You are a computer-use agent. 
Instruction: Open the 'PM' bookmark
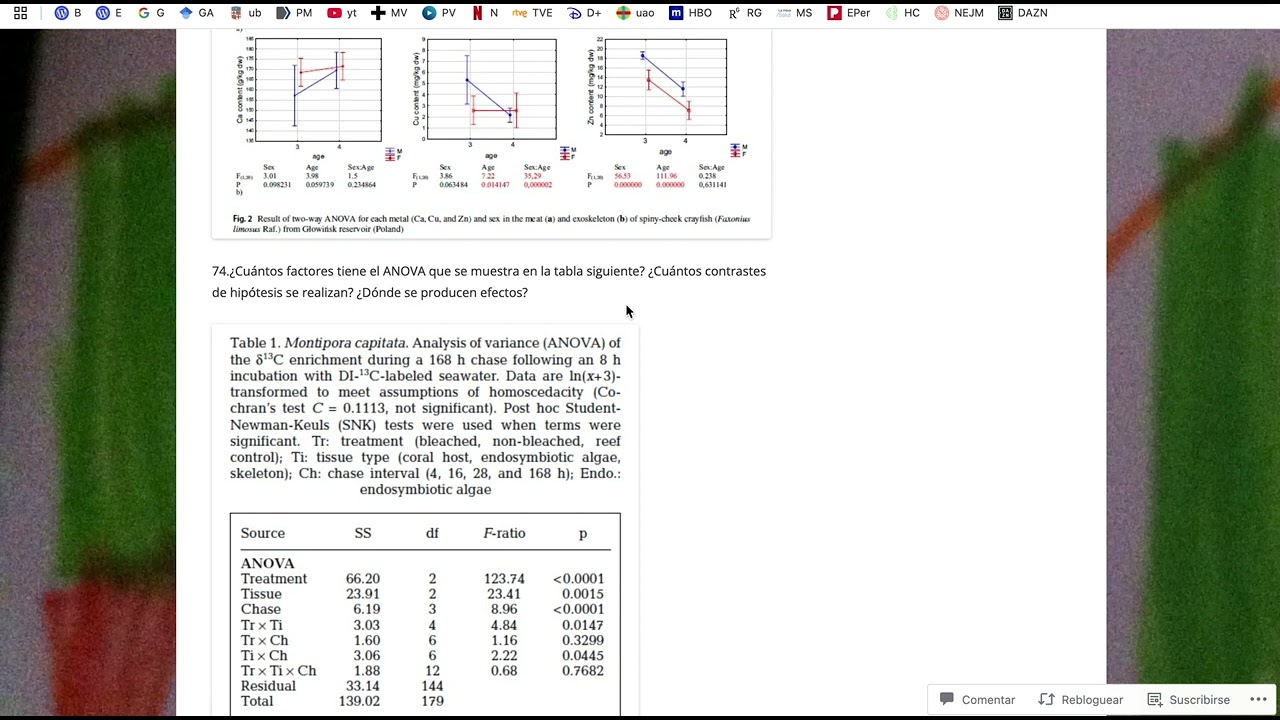coord(294,13)
